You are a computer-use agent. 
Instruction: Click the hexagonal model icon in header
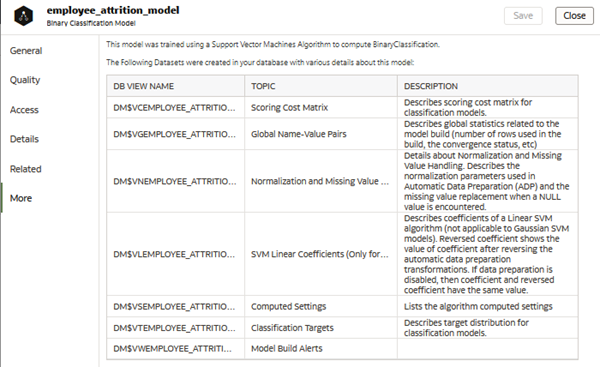[x=24, y=16]
